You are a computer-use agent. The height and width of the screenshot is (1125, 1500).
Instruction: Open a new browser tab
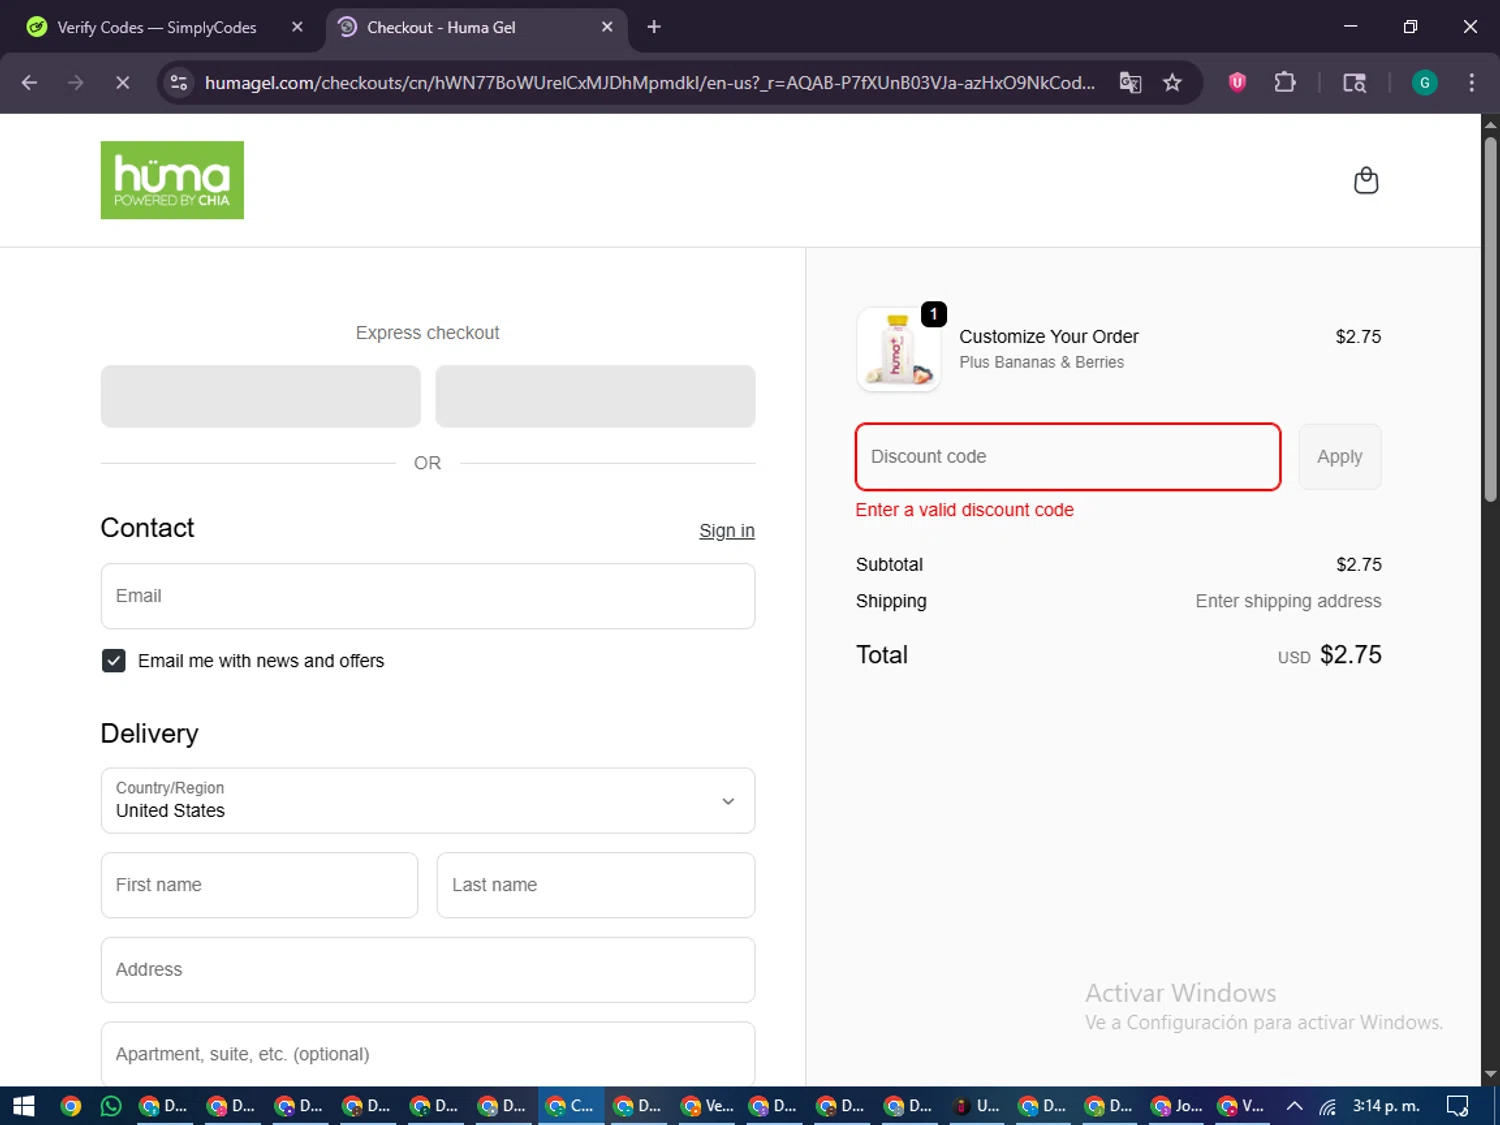click(x=654, y=27)
